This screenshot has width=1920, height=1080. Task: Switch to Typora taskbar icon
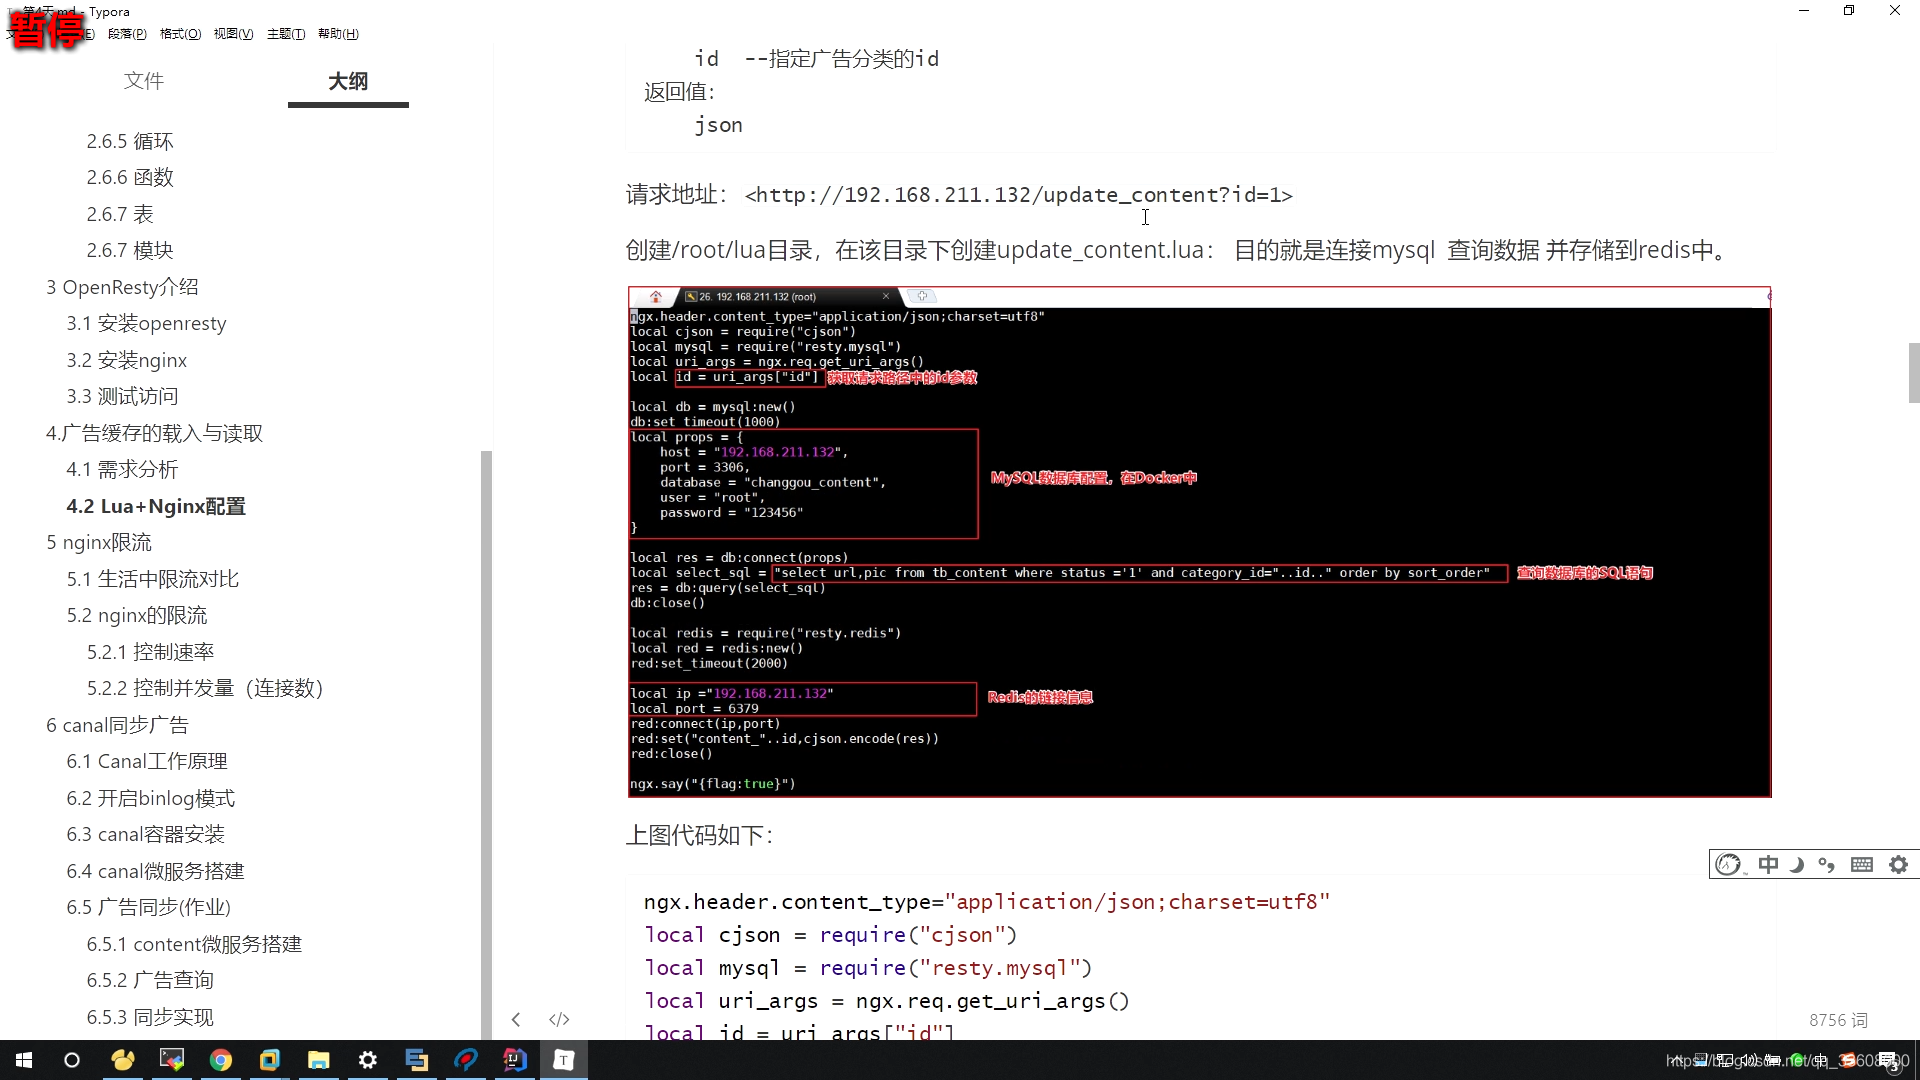tap(564, 1060)
